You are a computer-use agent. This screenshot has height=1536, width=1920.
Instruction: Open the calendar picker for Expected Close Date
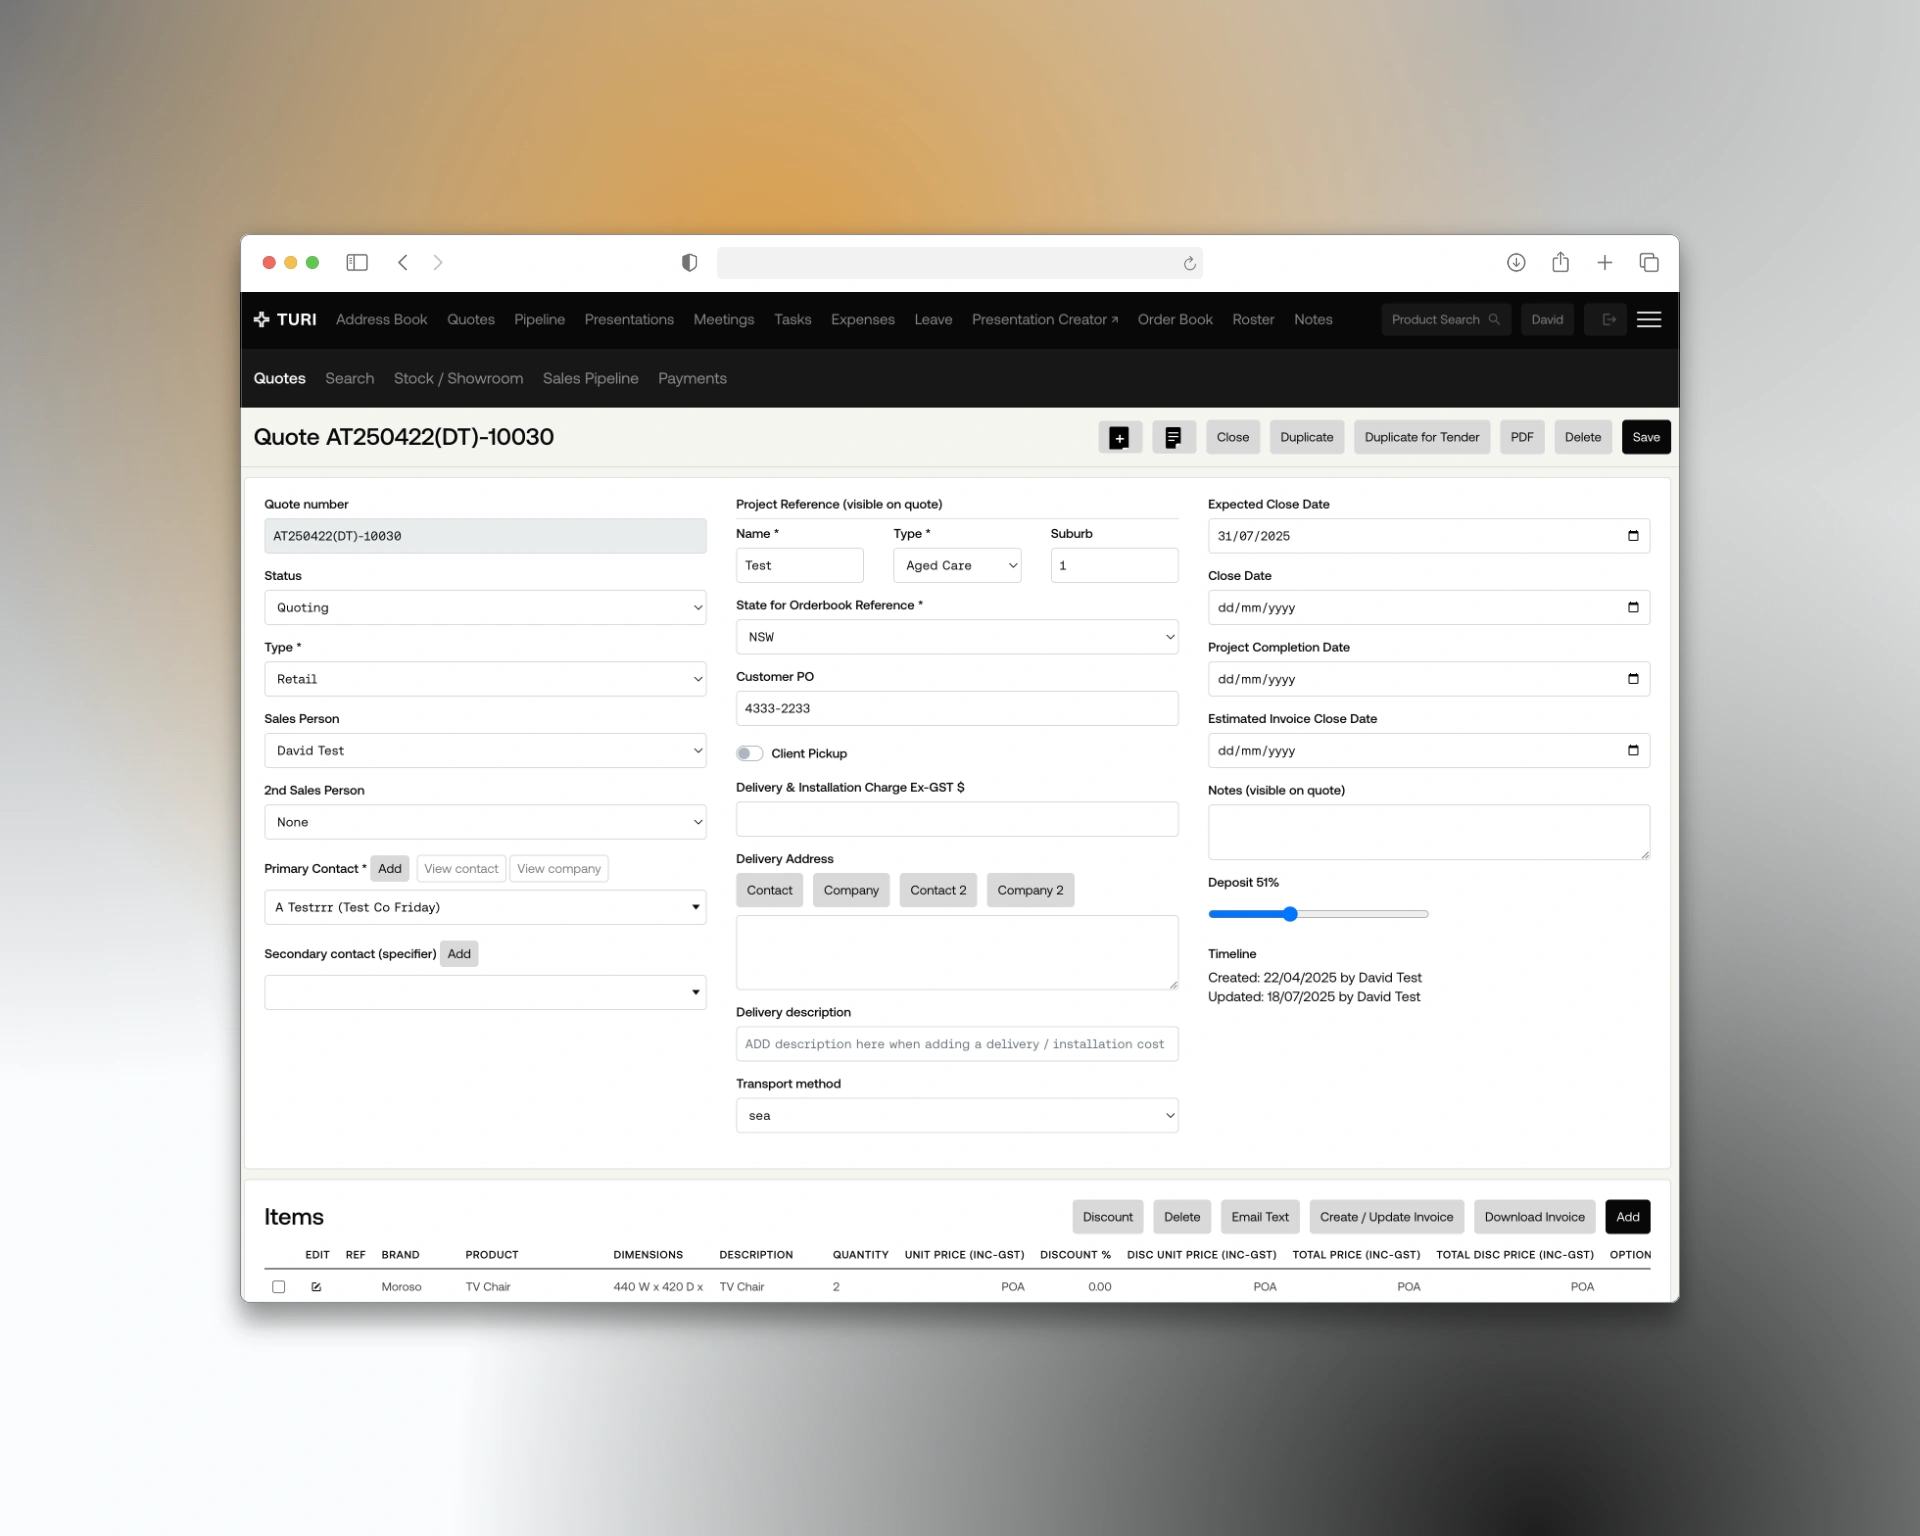click(1634, 536)
